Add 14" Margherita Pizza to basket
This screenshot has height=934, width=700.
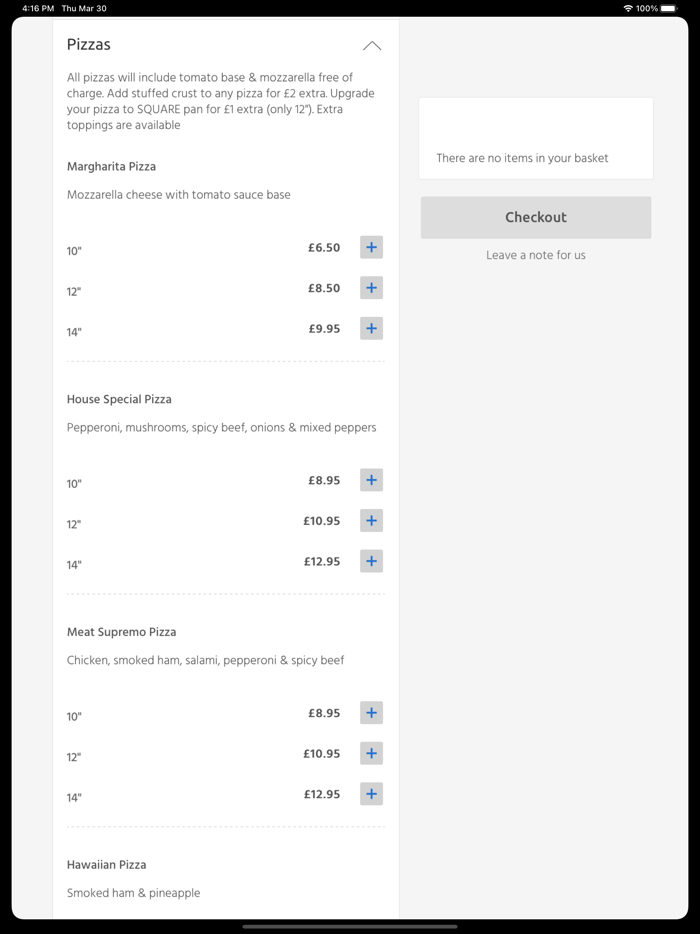pos(371,328)
